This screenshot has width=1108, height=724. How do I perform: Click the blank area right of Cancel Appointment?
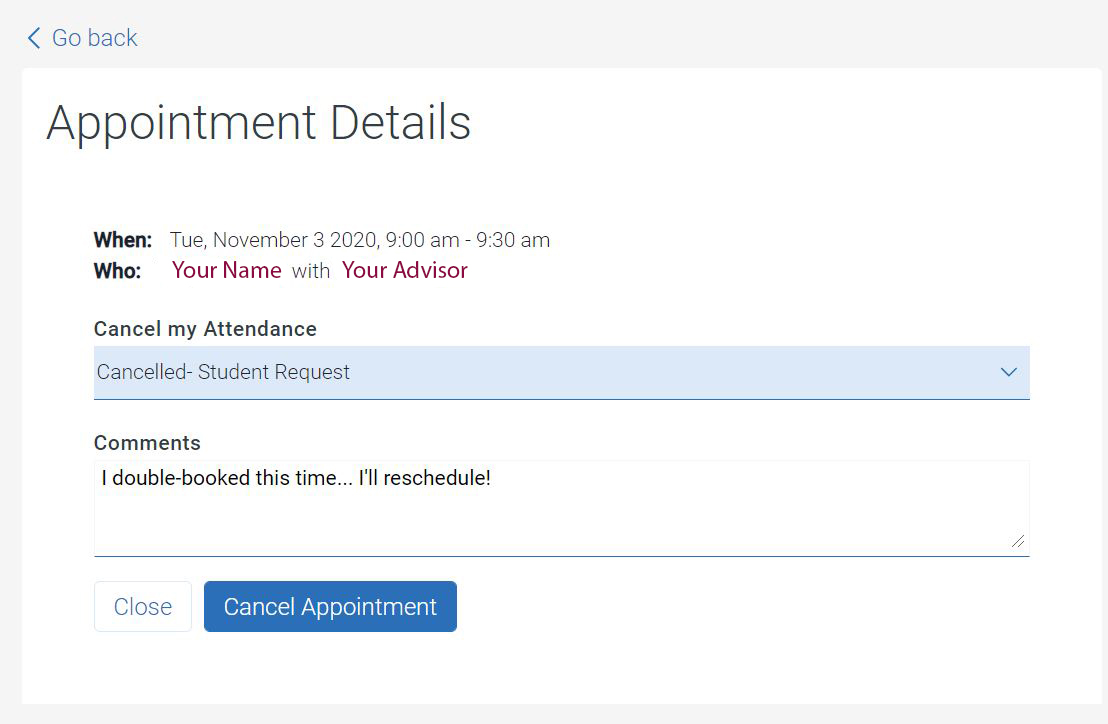coord(742,607)
